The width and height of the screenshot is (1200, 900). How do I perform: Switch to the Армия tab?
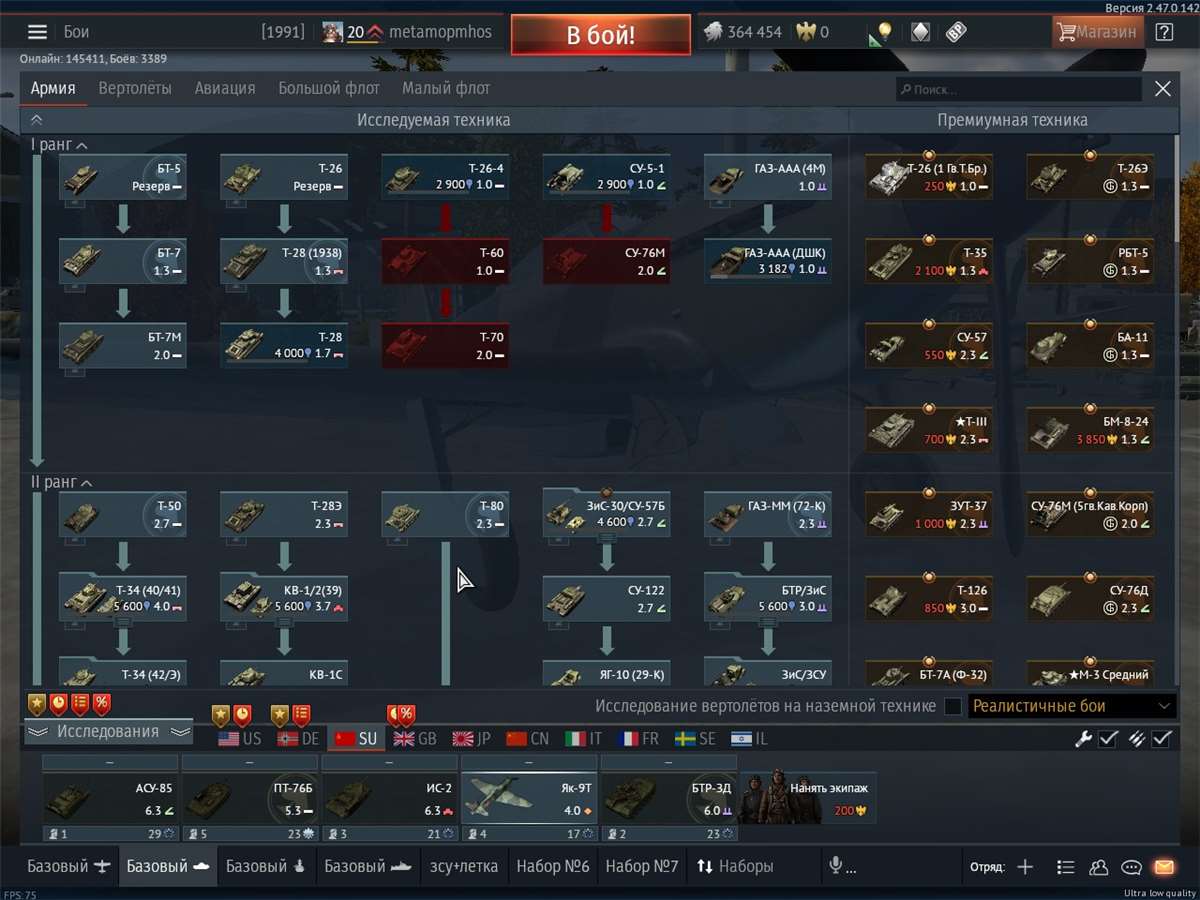(53, 88)
